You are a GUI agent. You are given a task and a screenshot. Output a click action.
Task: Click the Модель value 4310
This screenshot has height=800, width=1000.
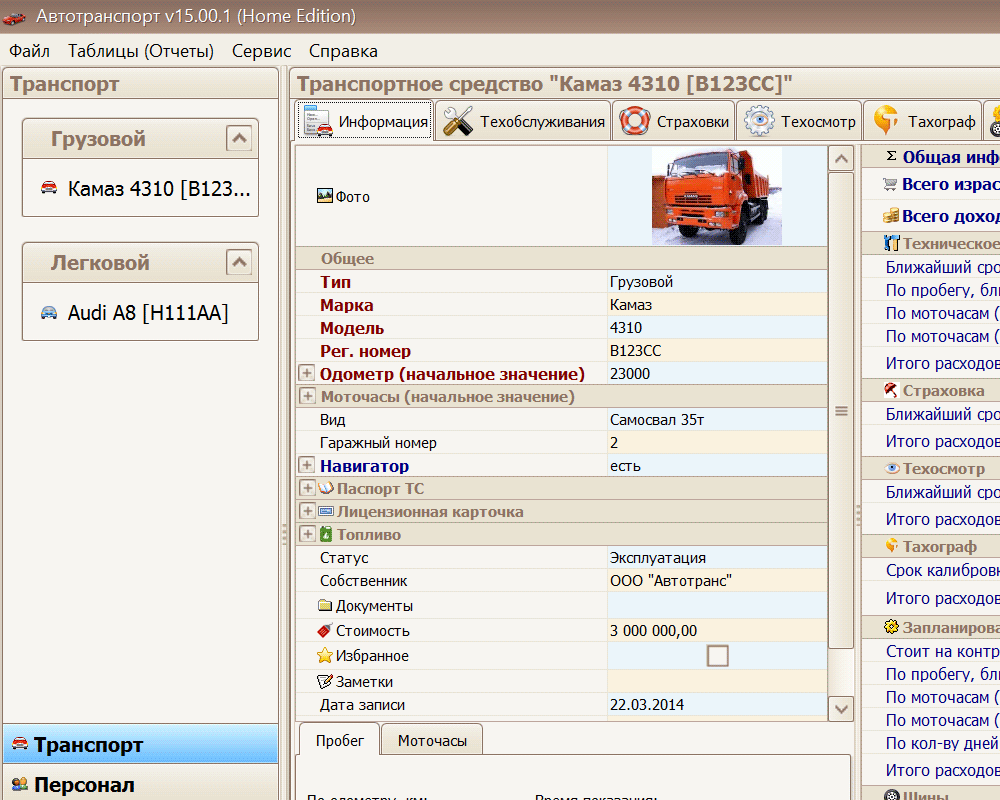(x=717, y=327)
